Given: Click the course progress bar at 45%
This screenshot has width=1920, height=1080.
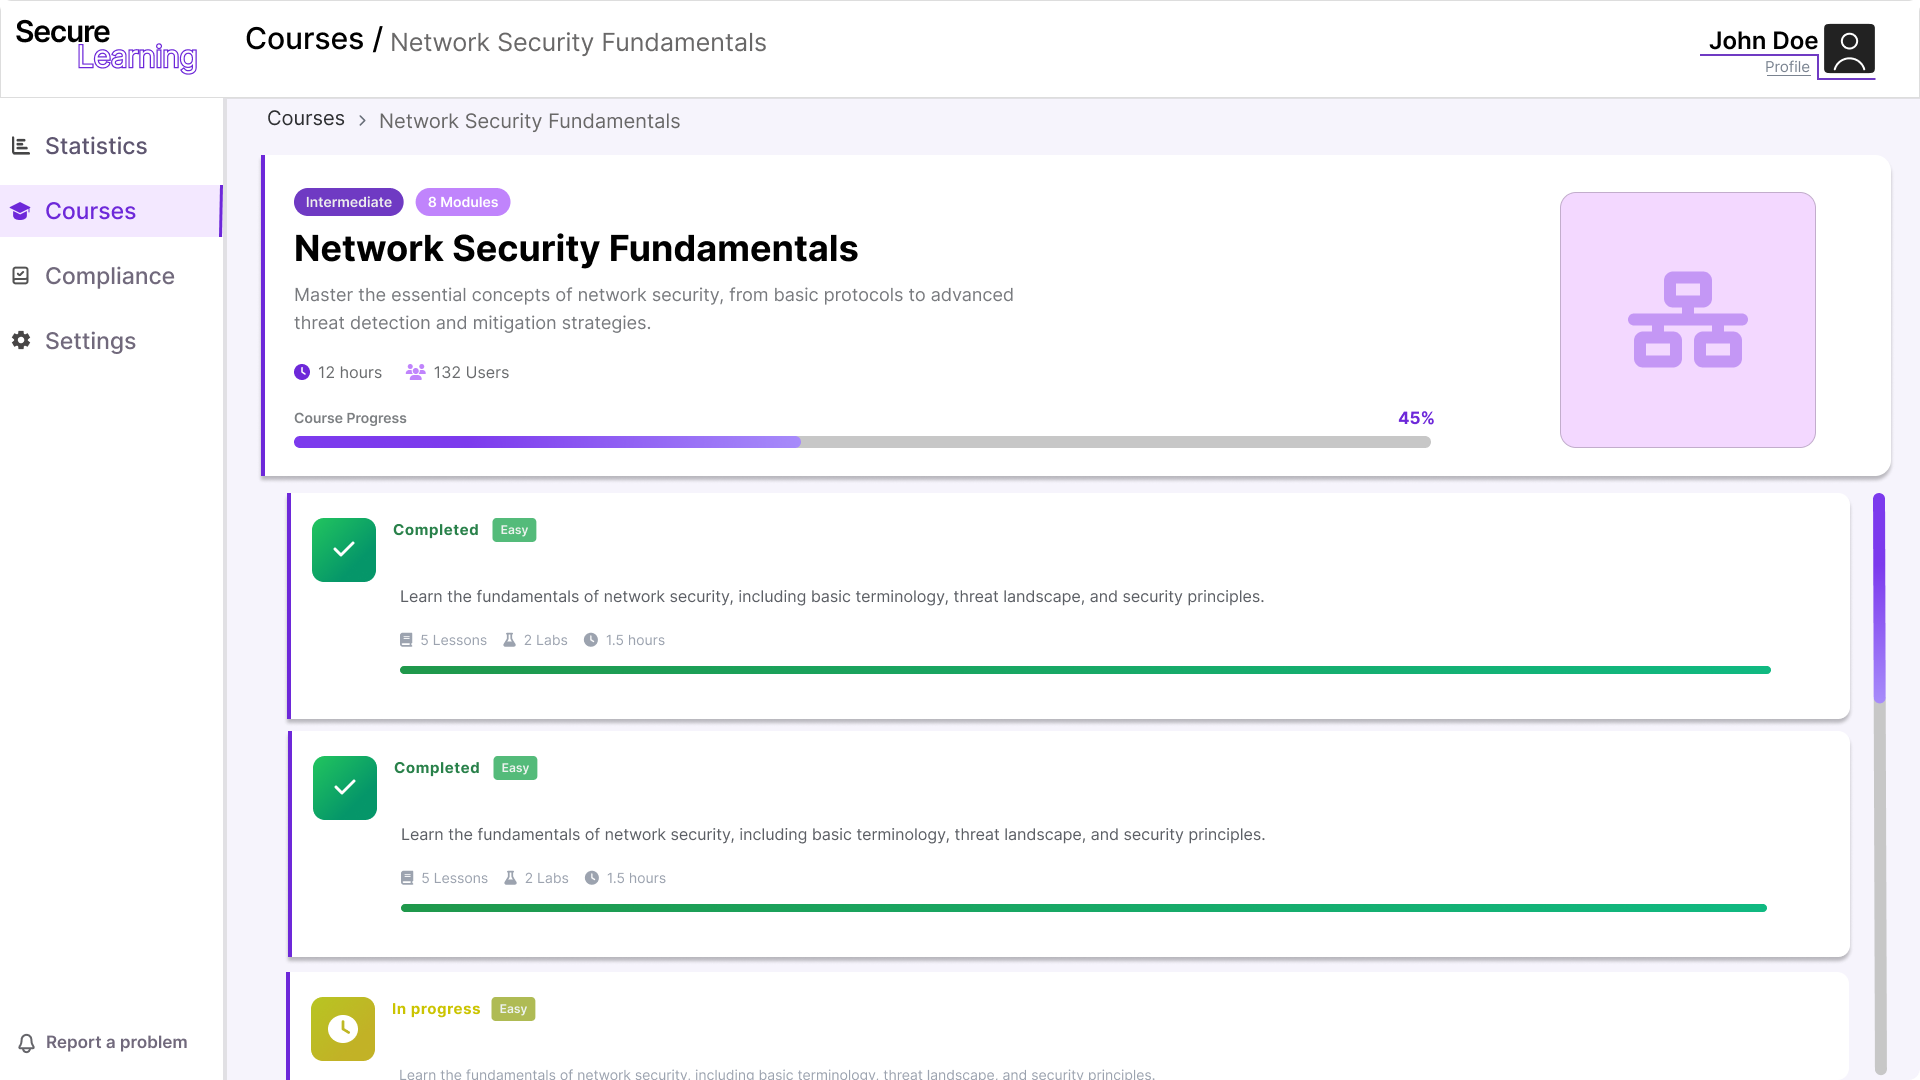Looking at the screenshot, I should point(861,442).
